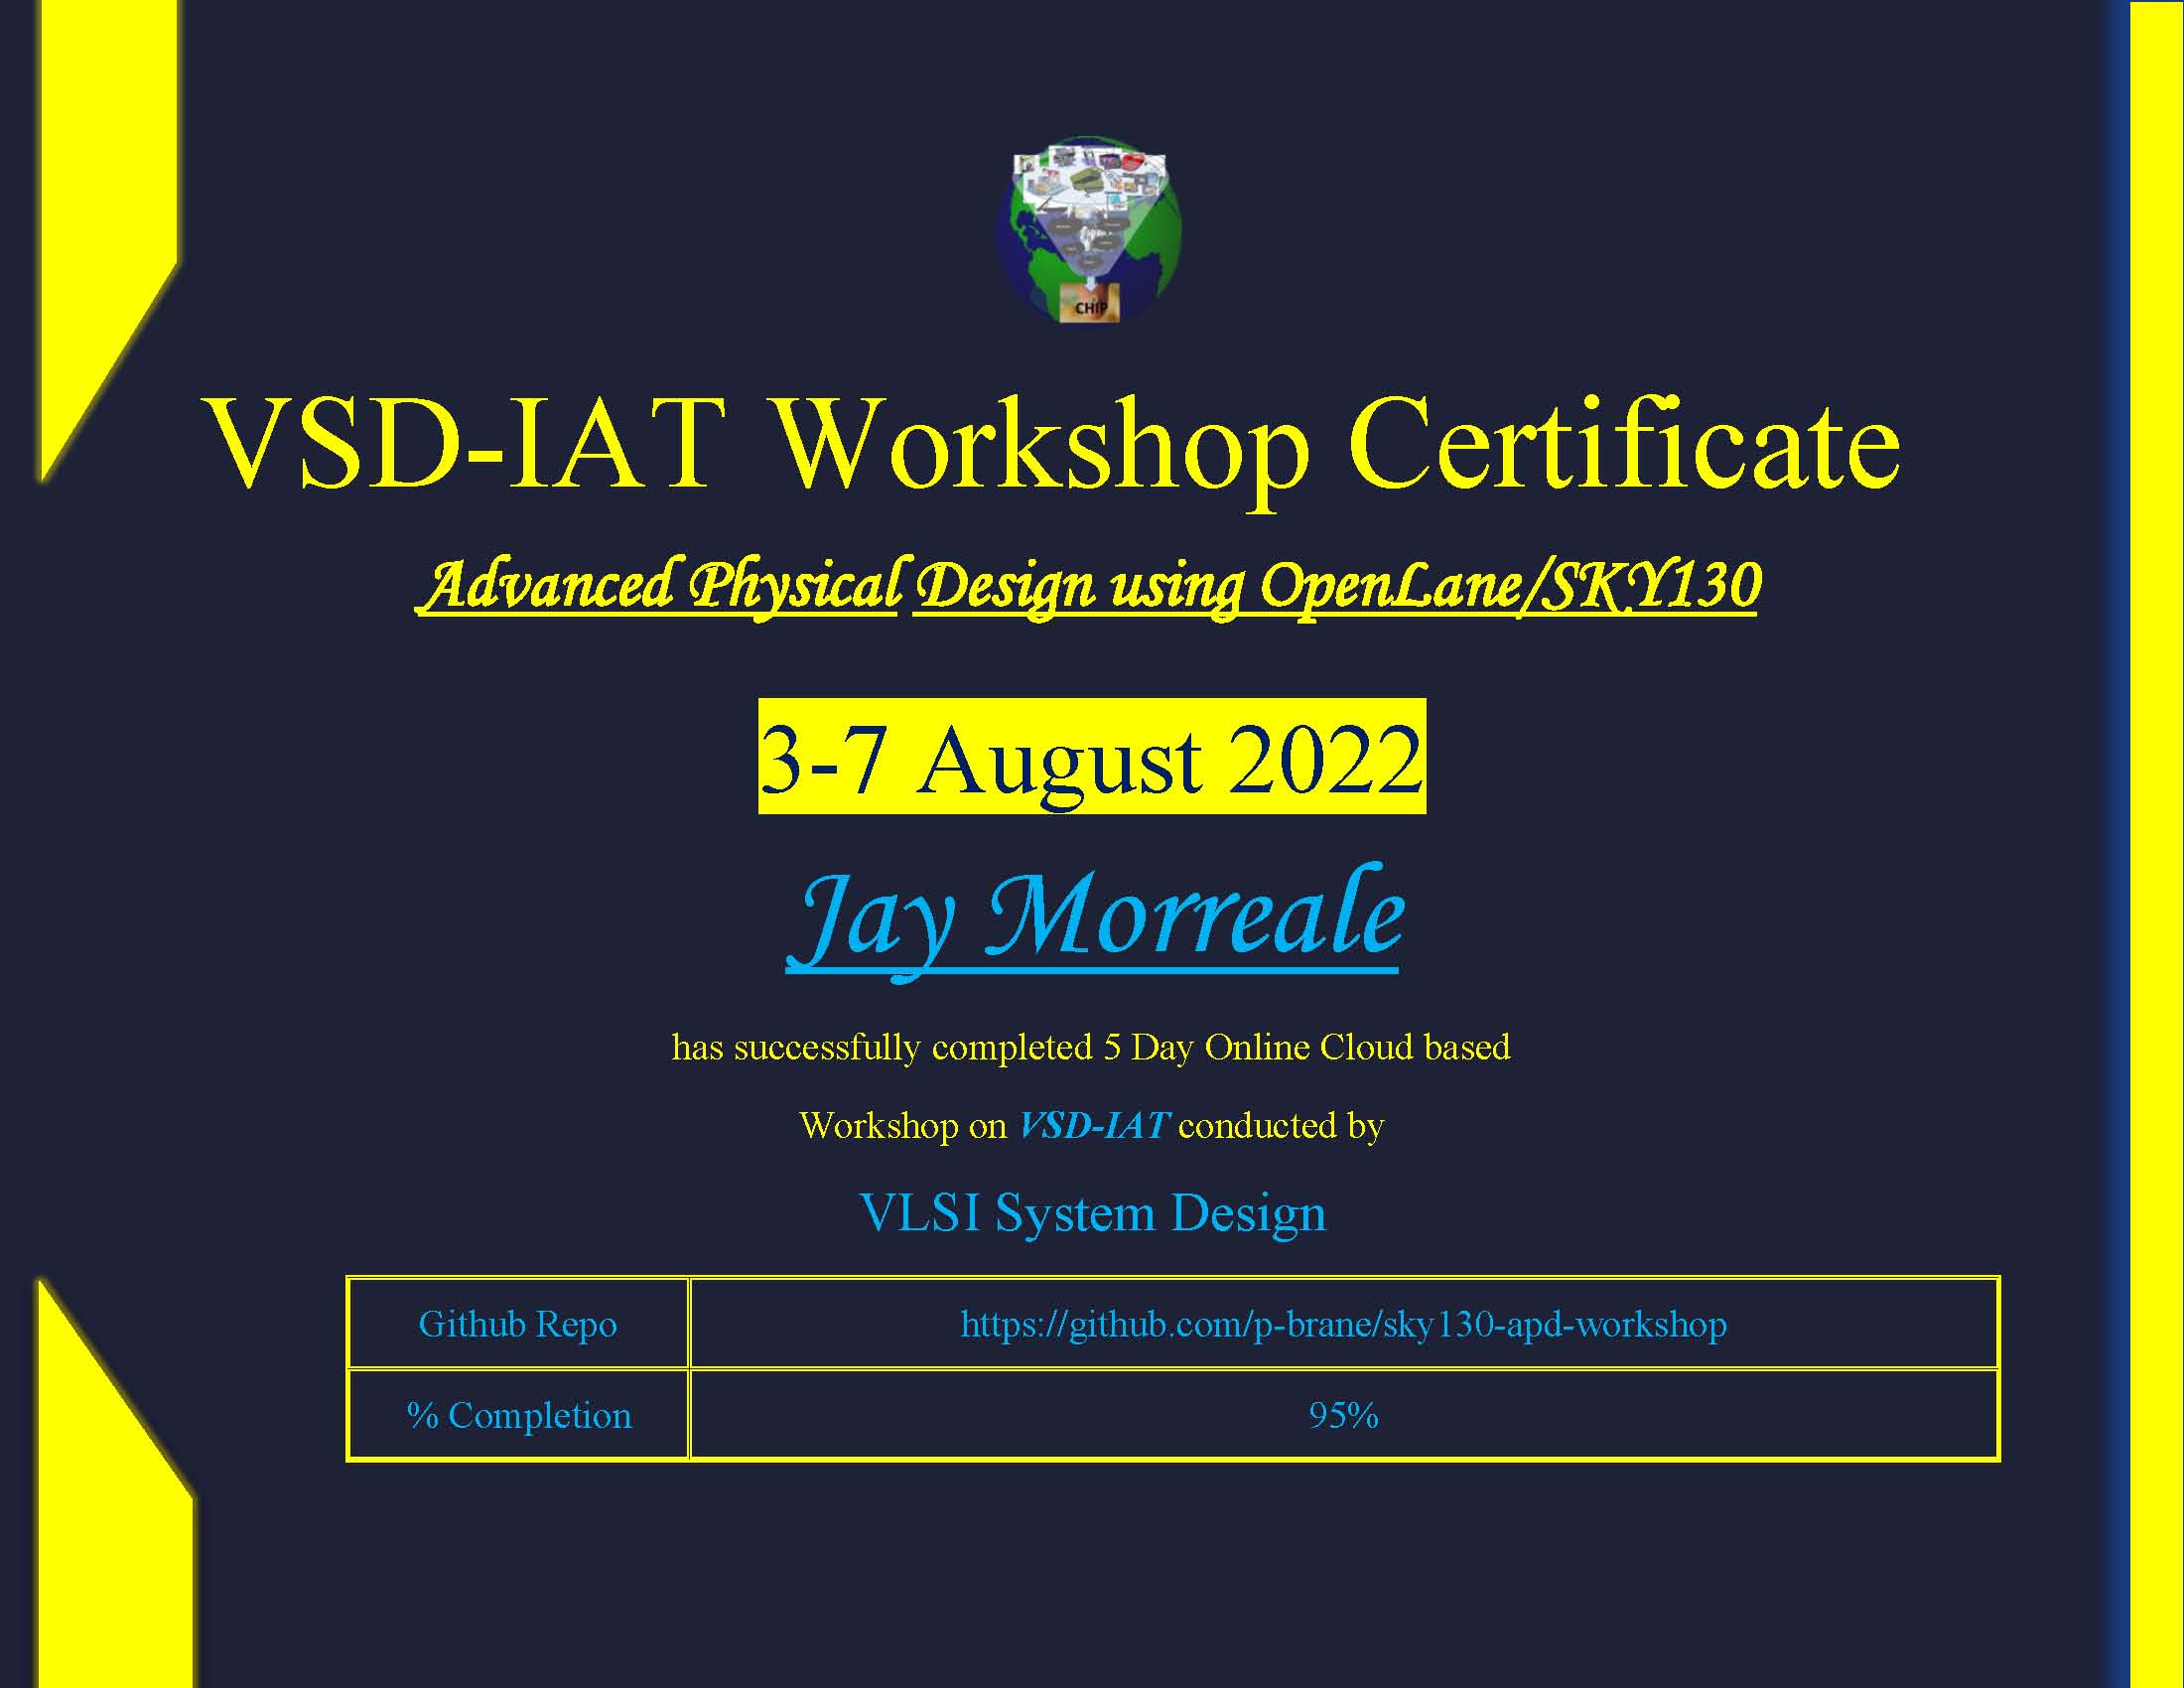
Task: Click the 95% completion value
Action: click(x=1343, y=1415)
